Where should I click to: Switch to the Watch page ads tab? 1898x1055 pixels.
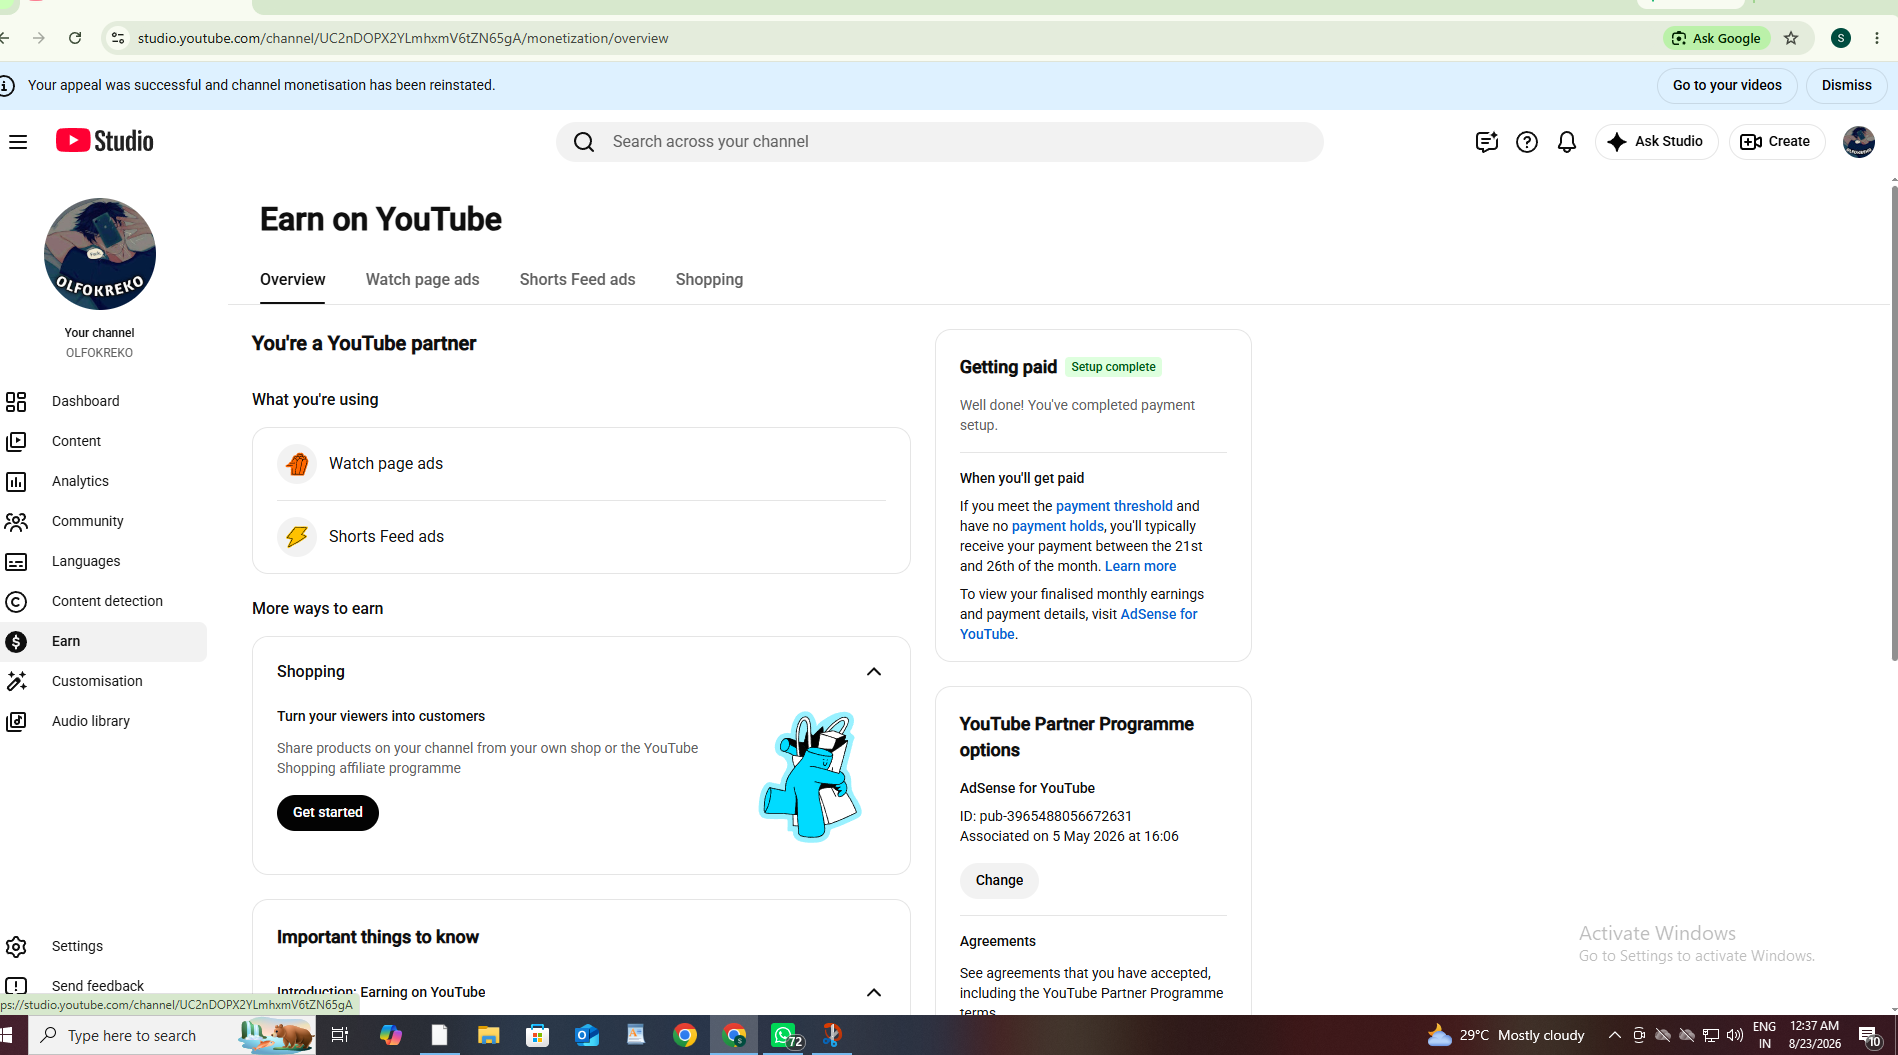(x=422, y=280)
